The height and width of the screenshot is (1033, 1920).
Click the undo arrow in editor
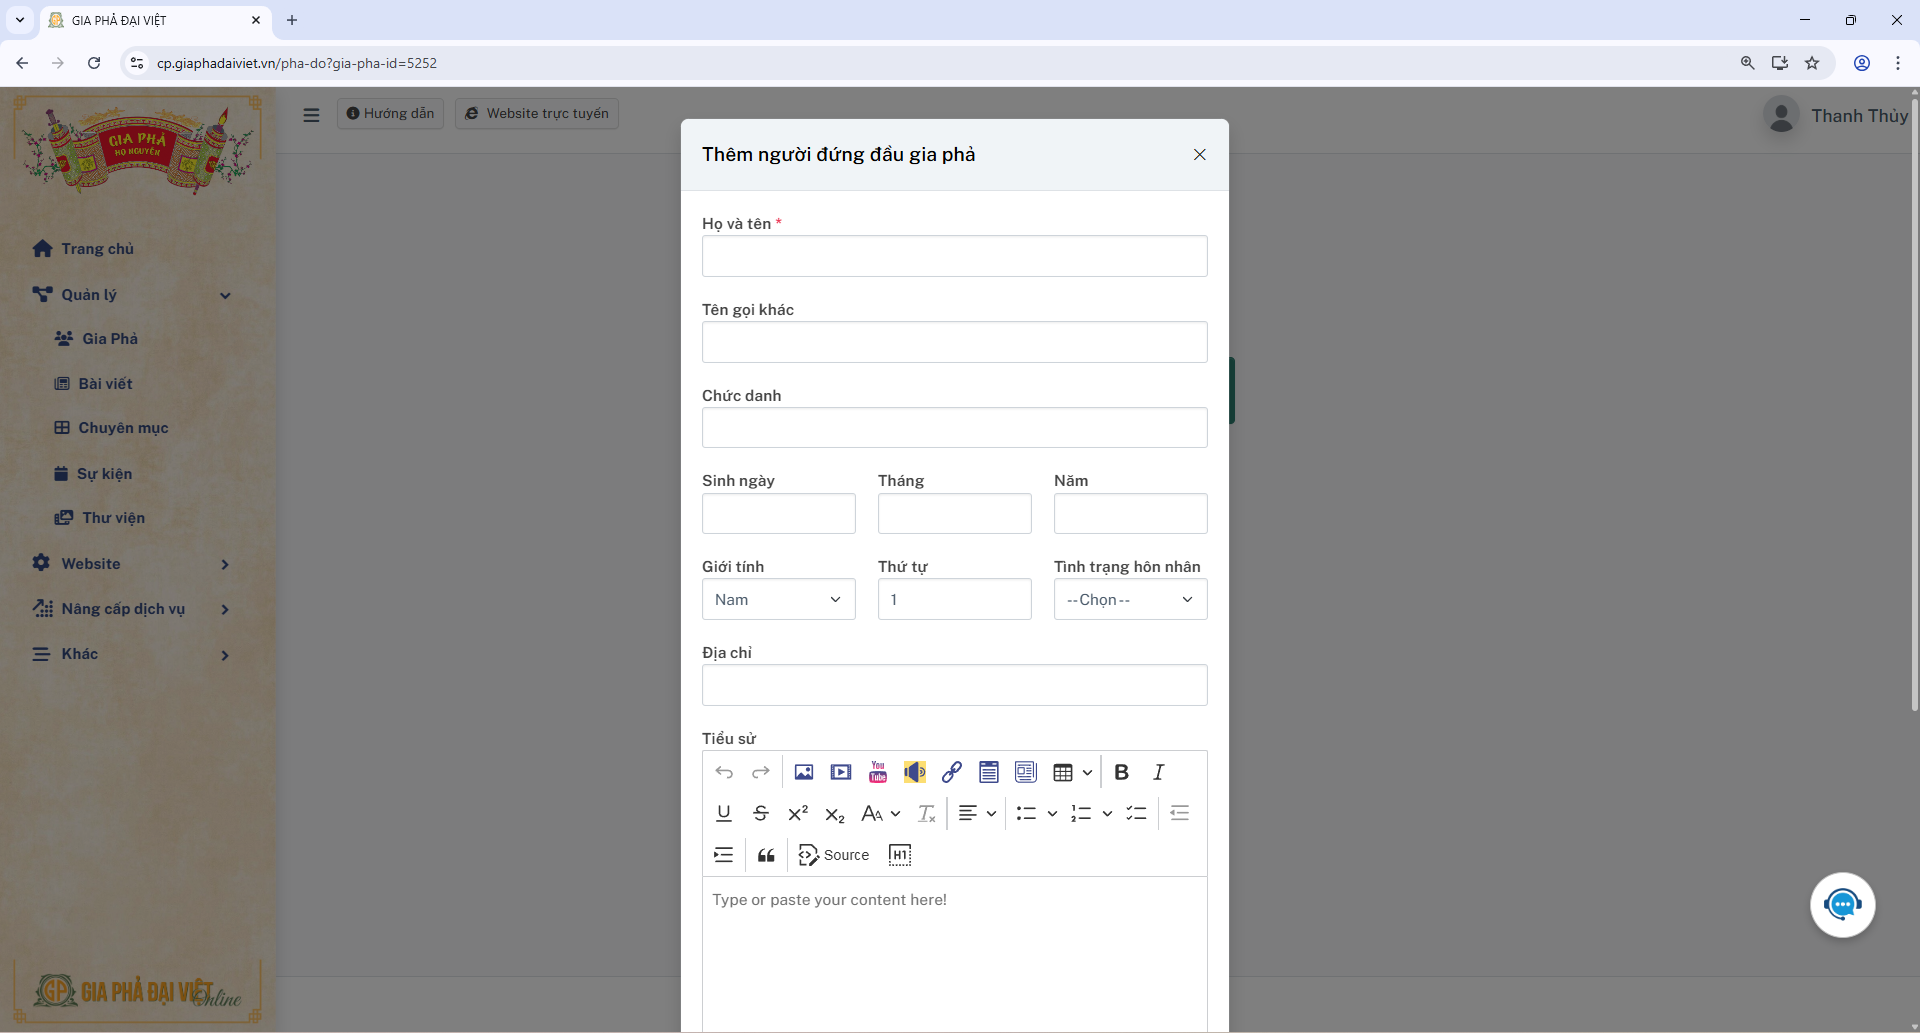tap(724, 772)
